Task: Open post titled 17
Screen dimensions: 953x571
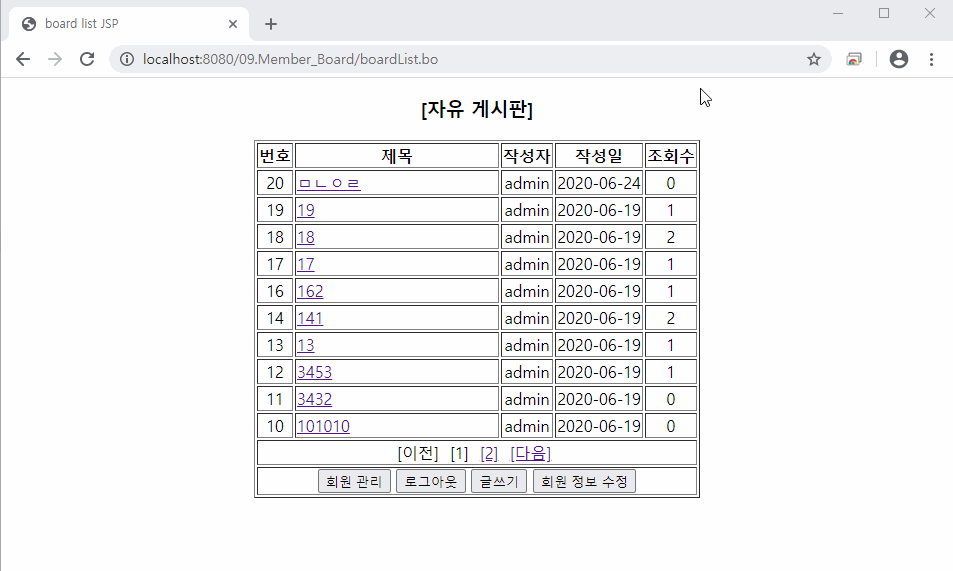Action: tap(306, 264)
